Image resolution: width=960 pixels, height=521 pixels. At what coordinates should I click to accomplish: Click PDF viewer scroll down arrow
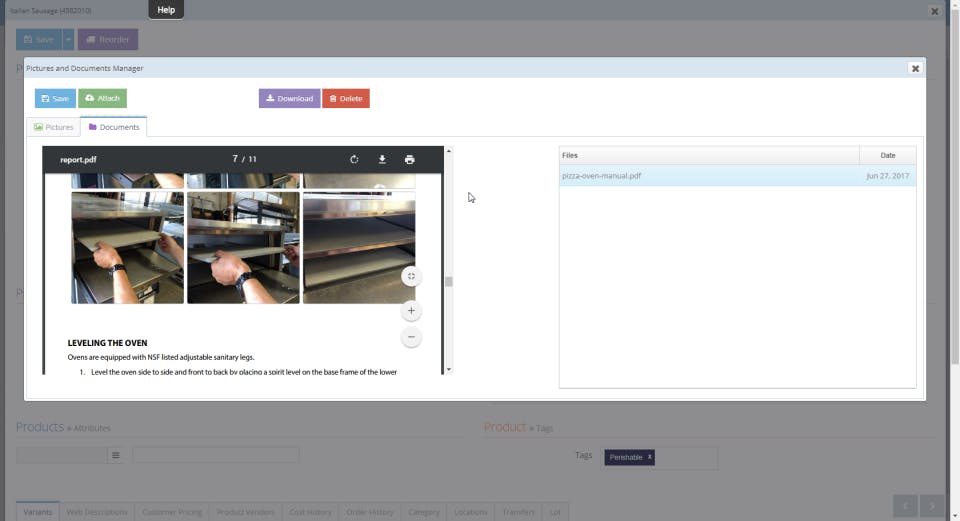pyautogui.click(x=449, y=369)
